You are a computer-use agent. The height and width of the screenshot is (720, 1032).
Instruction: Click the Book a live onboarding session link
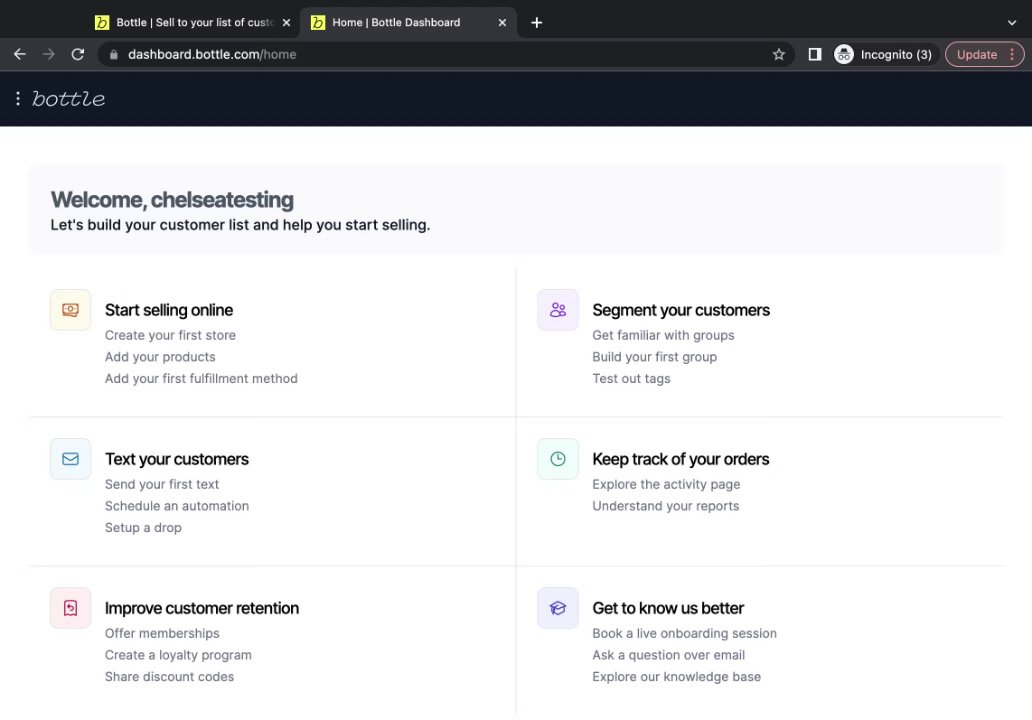click(x=684, y=633)
